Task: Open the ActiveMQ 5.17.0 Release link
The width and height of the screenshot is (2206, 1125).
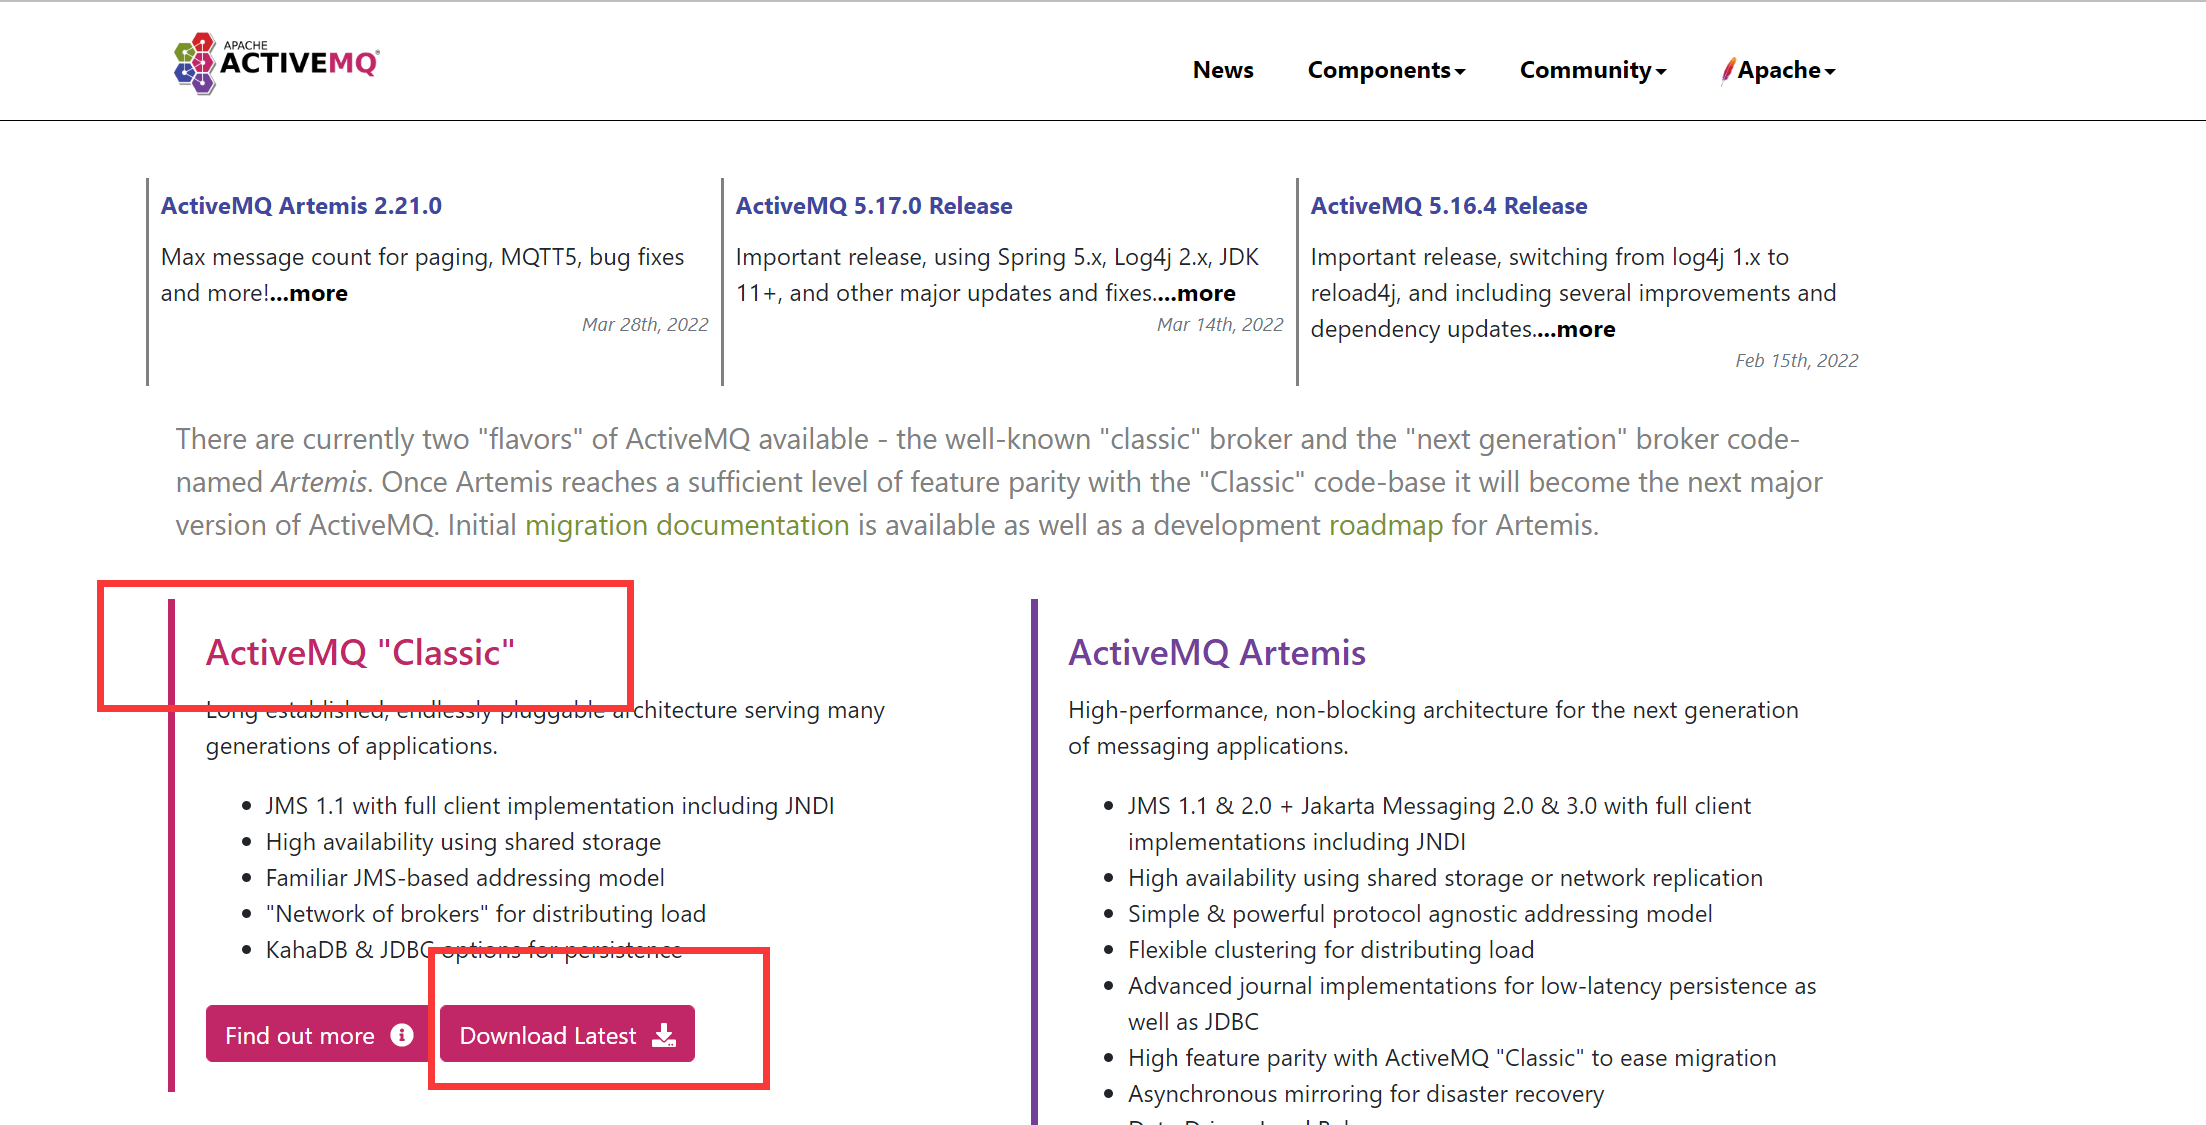Action: (874, 206)
